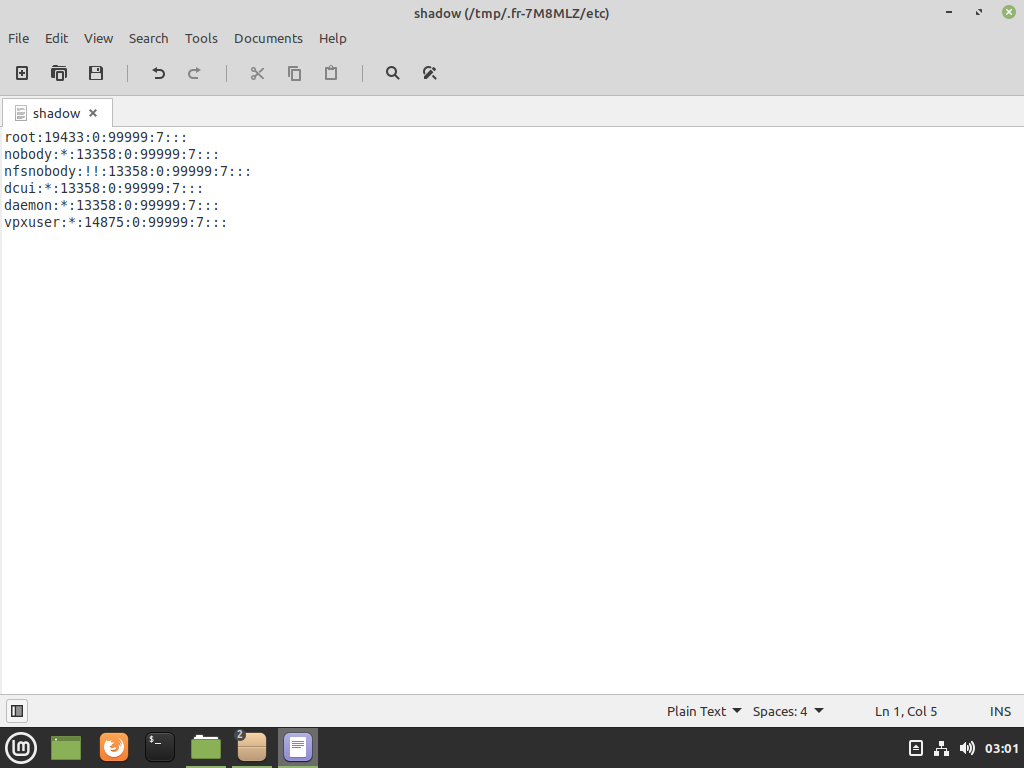Paste clipboard with toolbar icon
Image resolution: width=1024 pixels, height=768 pixels.
tap(331, 73)
